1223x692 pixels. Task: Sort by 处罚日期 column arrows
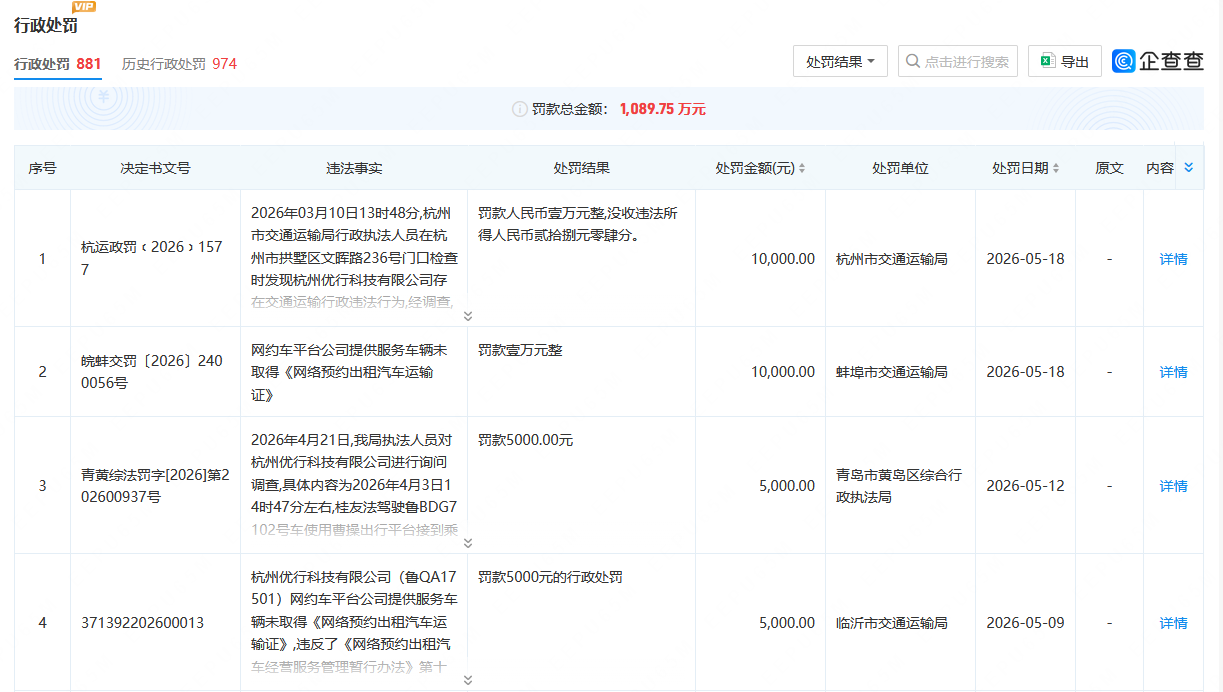1056,169
